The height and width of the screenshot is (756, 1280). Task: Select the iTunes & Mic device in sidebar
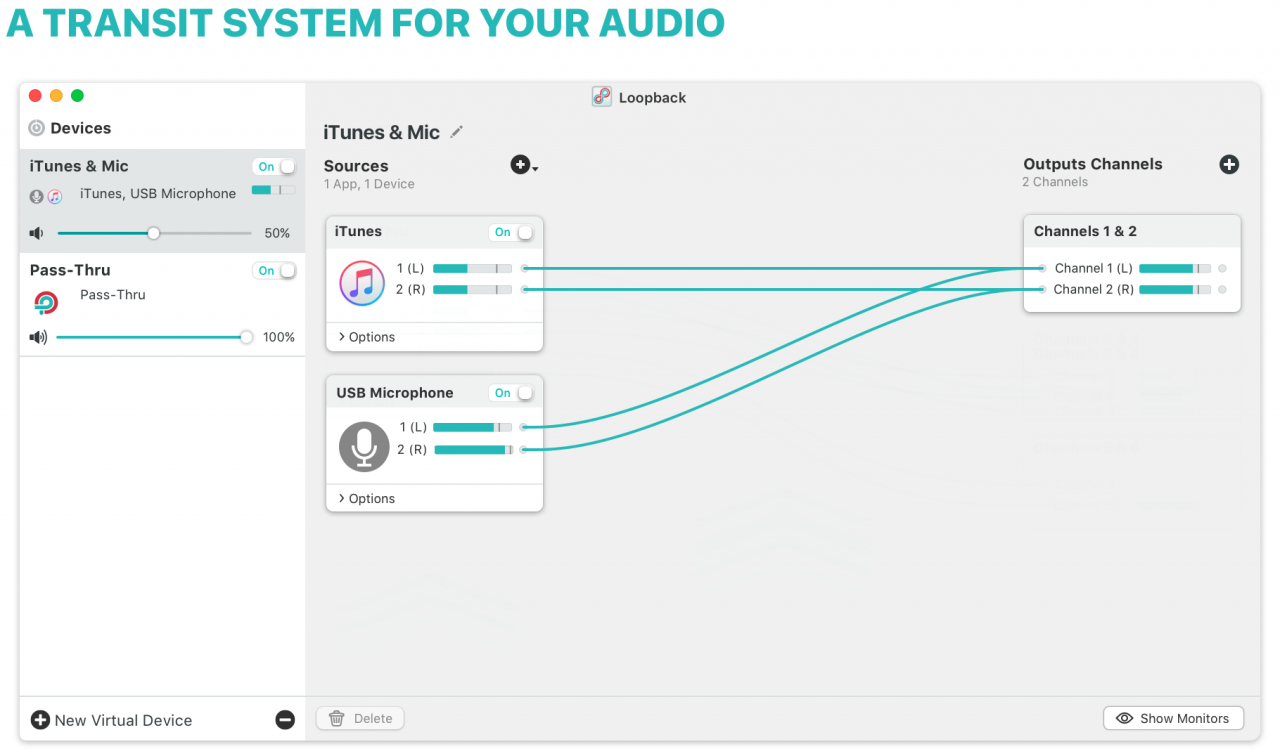pos(162,200)
